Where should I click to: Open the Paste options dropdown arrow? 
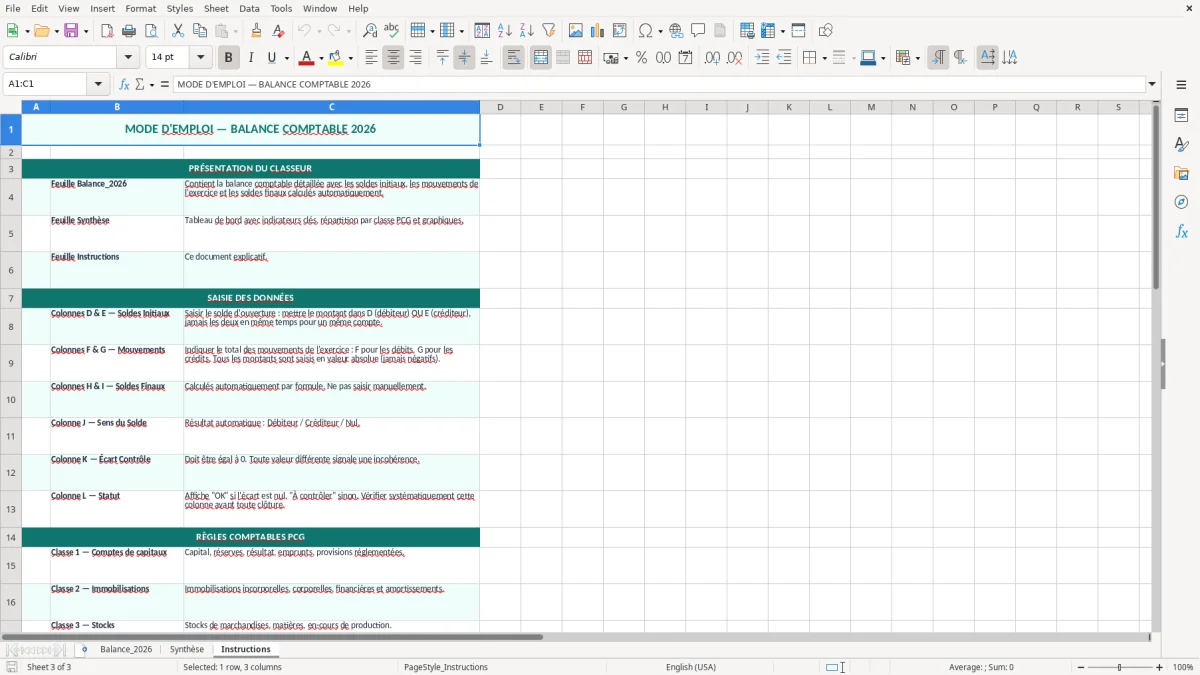pos(235,31)
